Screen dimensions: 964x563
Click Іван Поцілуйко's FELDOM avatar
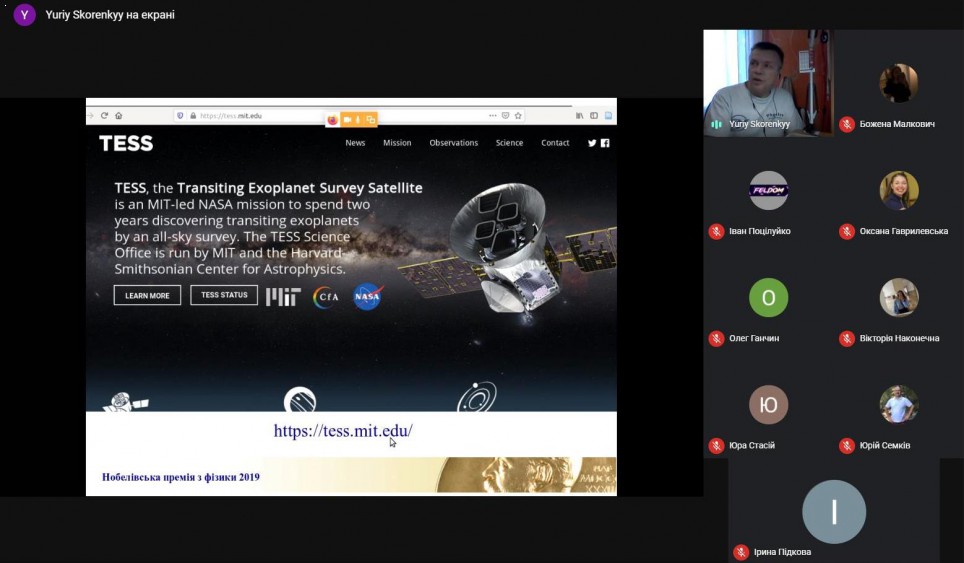pos(768,190)
